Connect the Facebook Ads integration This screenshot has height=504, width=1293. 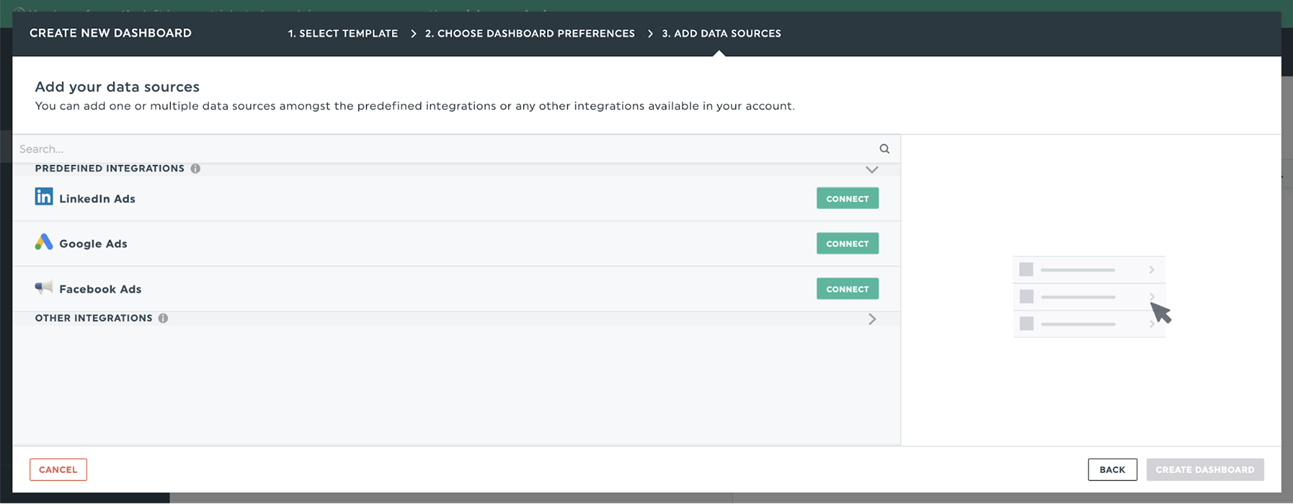pos(847,289)
